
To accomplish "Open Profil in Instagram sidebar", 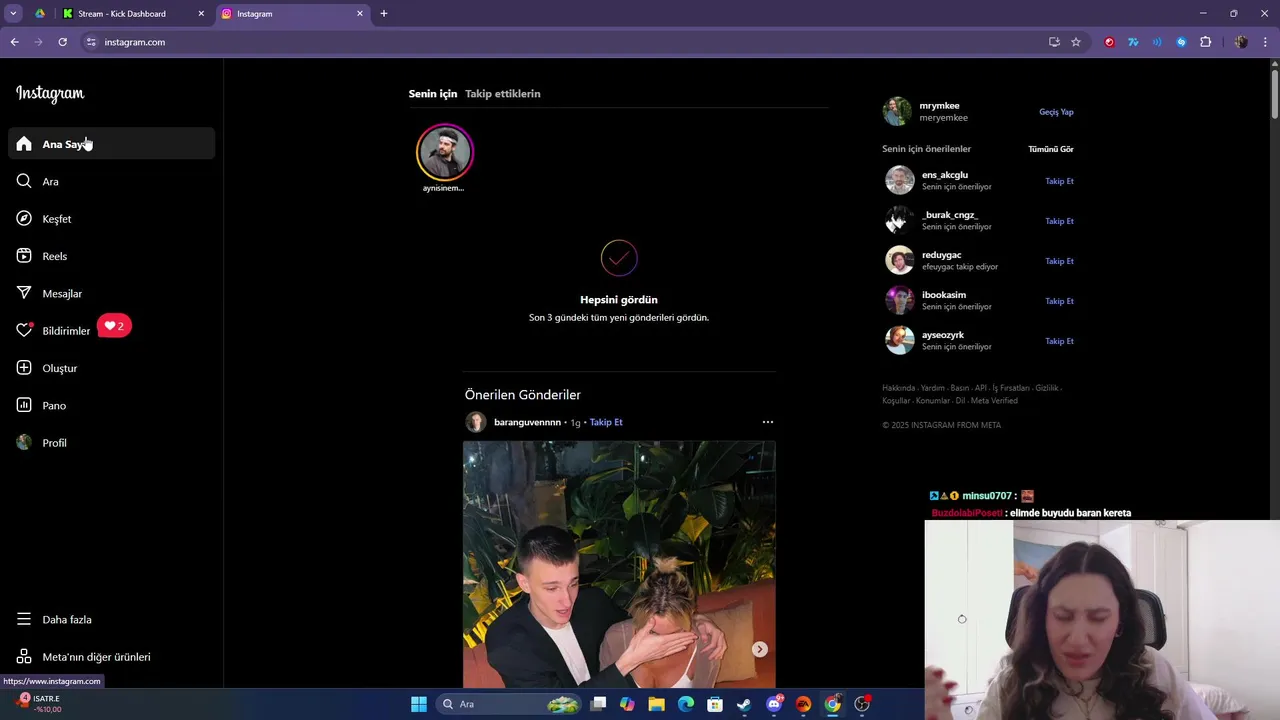I will tap(111, 442).
